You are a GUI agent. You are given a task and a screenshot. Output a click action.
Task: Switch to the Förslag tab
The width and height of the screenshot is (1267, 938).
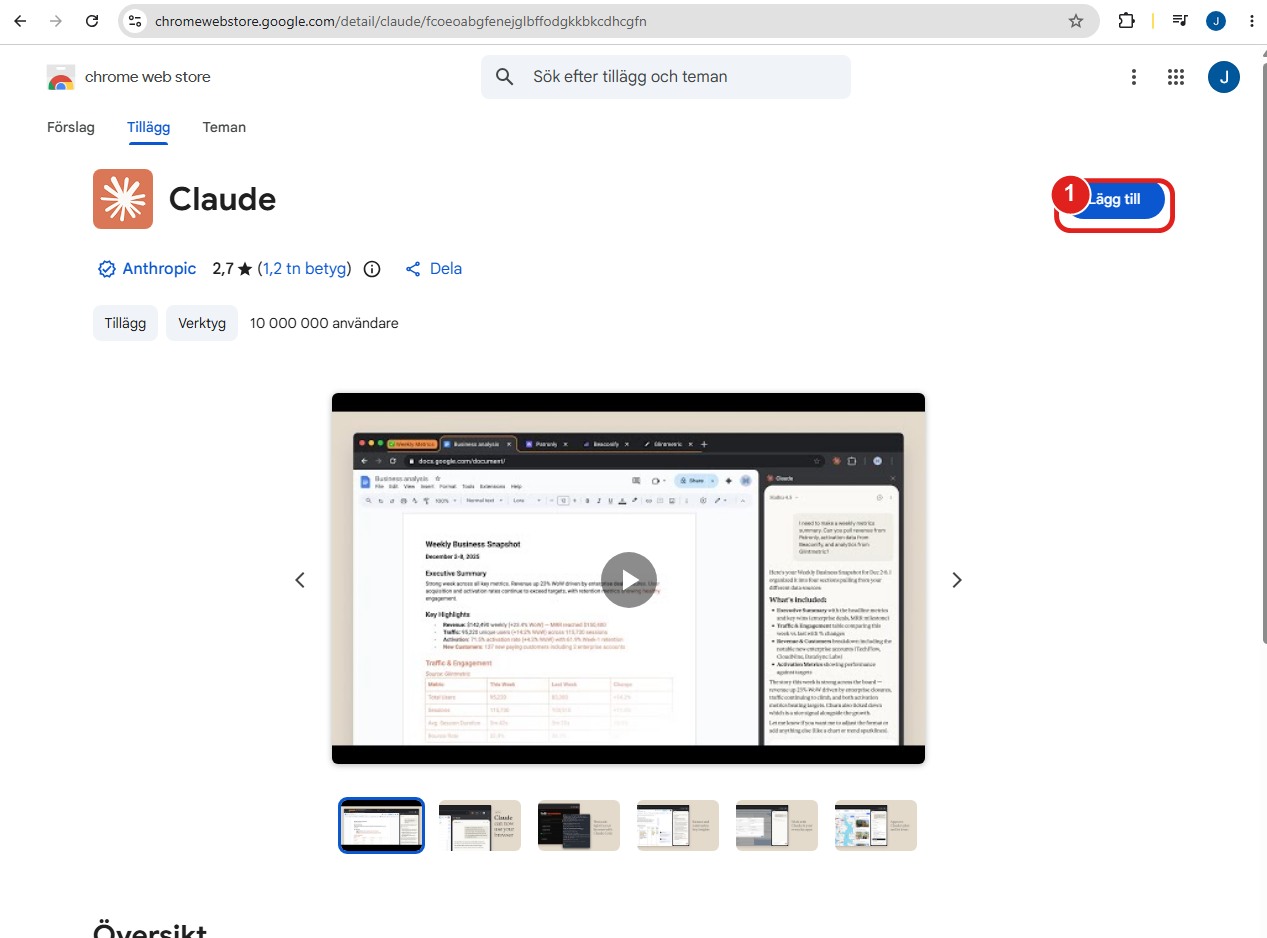(x=71, y=127)
